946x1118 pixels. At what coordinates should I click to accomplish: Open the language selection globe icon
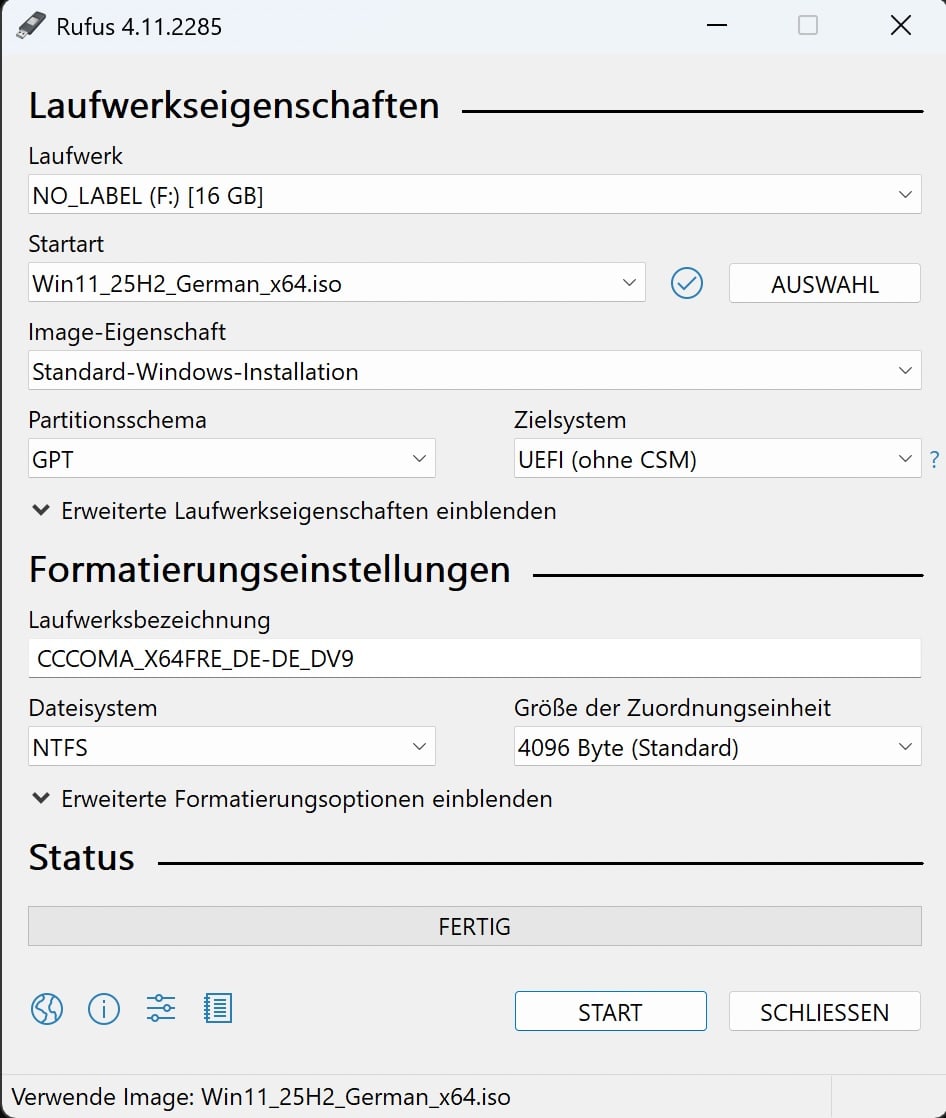pos(47,1009)
